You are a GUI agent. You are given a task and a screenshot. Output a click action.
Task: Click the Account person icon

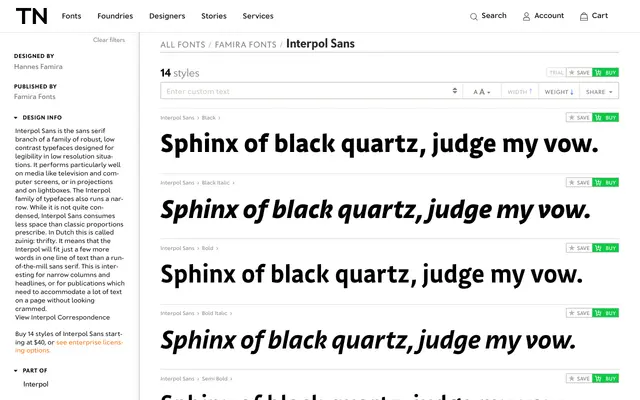pyautogui.click(x=527, y=16)
